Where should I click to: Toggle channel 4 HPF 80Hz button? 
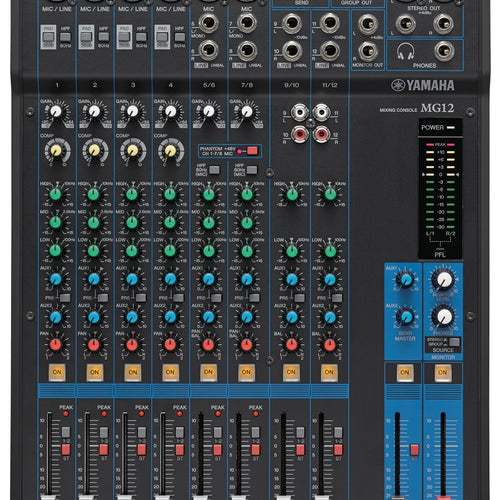pos(180,36)
